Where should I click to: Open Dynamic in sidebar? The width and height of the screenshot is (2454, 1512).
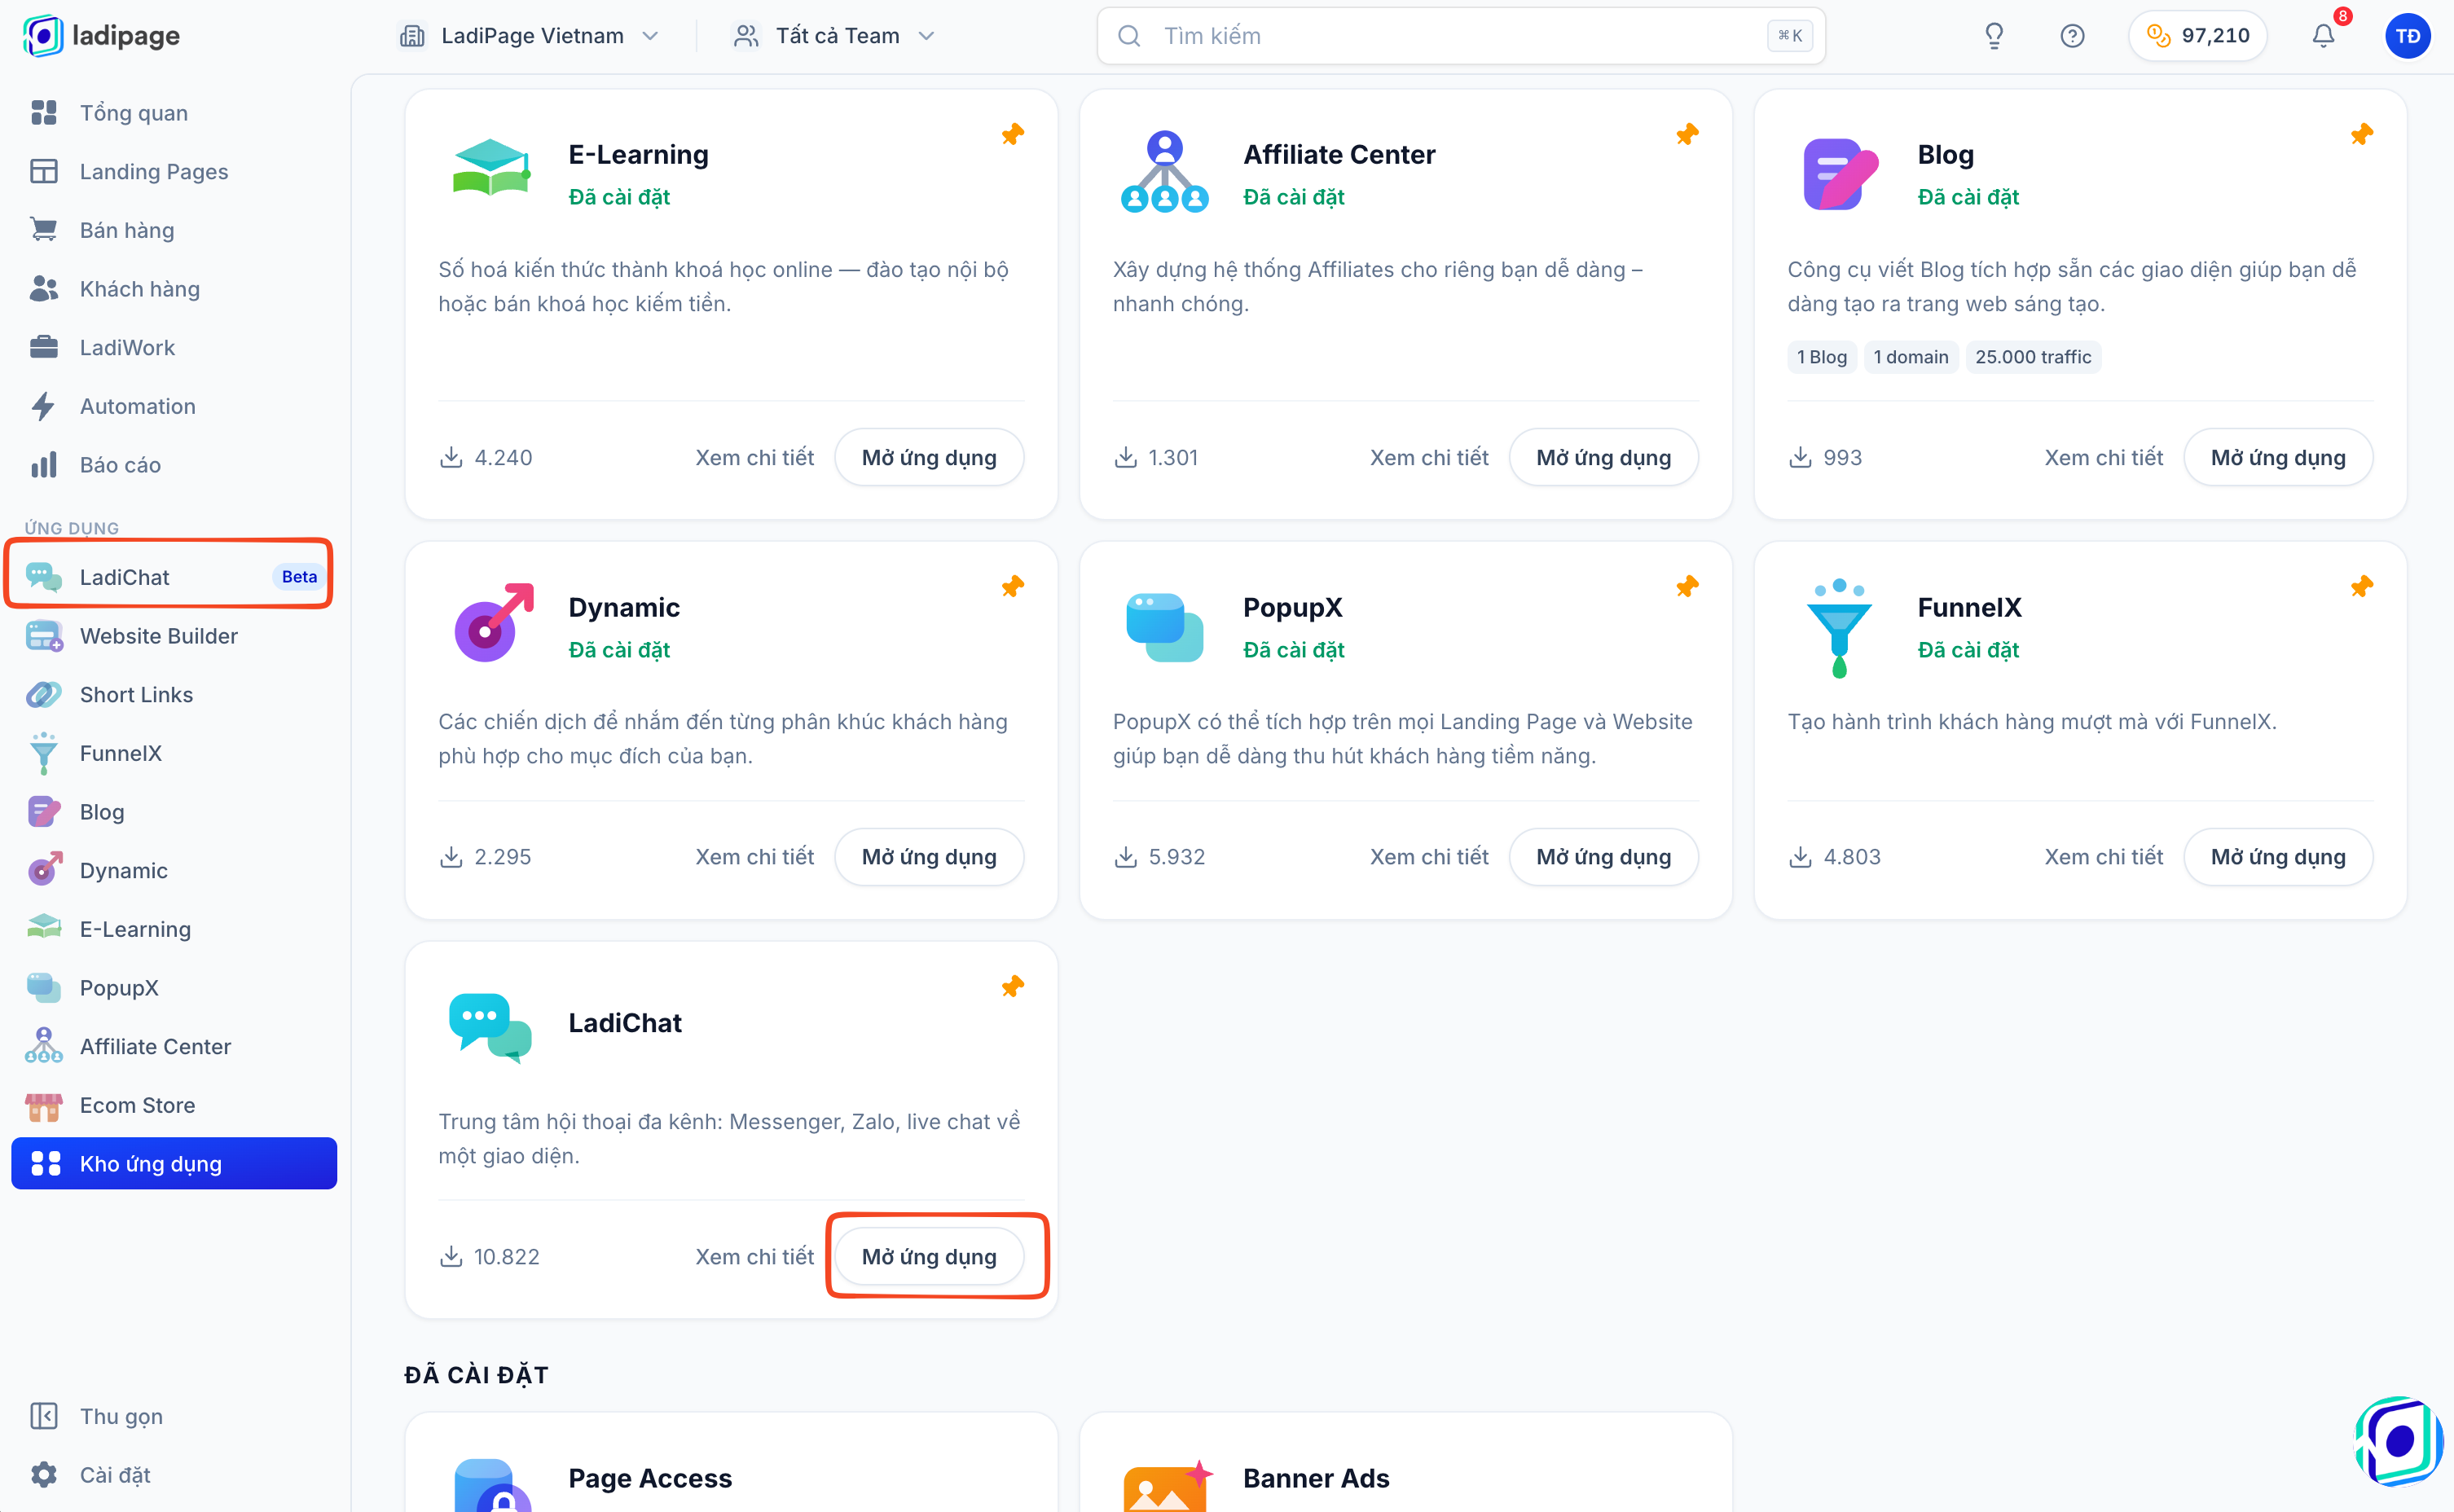[174, 870]
